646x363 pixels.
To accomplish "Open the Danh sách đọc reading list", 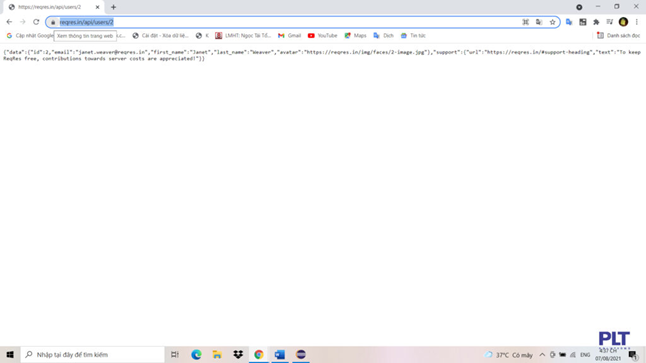I will tap(618, 36).
